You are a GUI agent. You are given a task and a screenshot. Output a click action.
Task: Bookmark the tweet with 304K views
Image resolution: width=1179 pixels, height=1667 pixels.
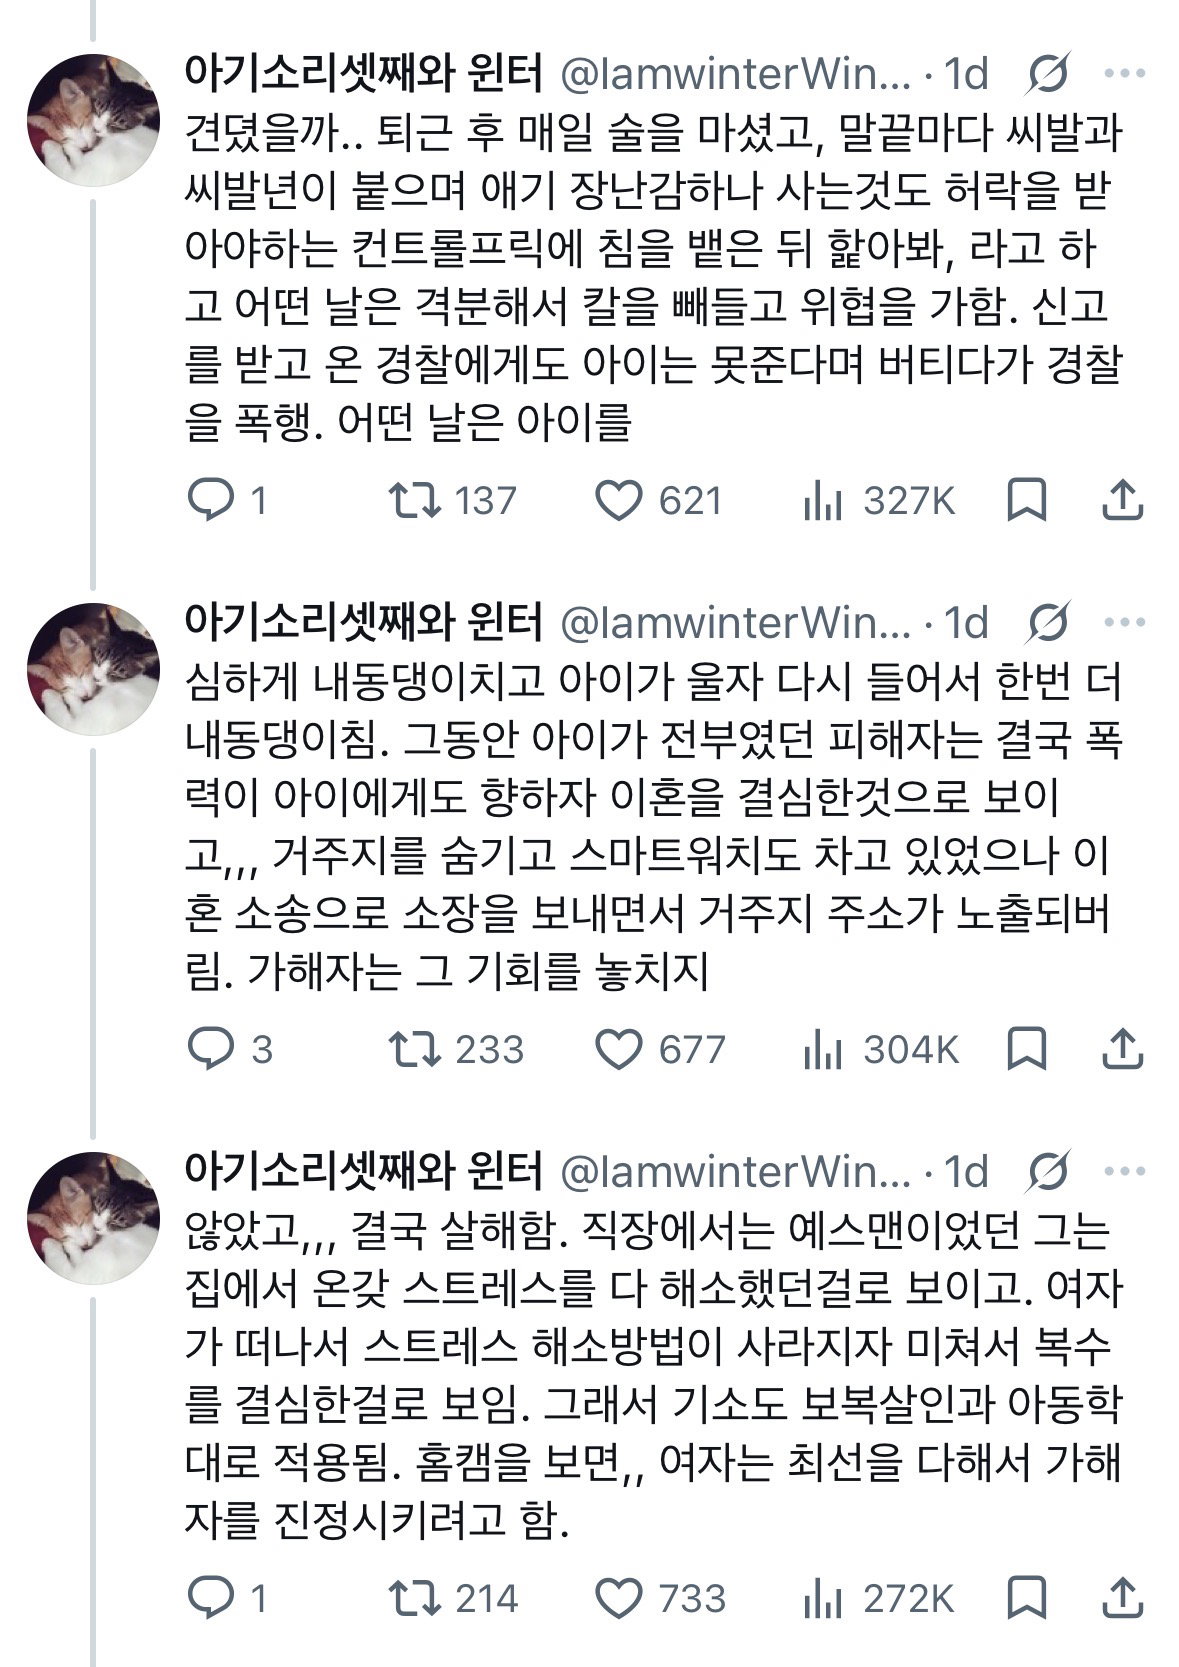point(1026,1049)
